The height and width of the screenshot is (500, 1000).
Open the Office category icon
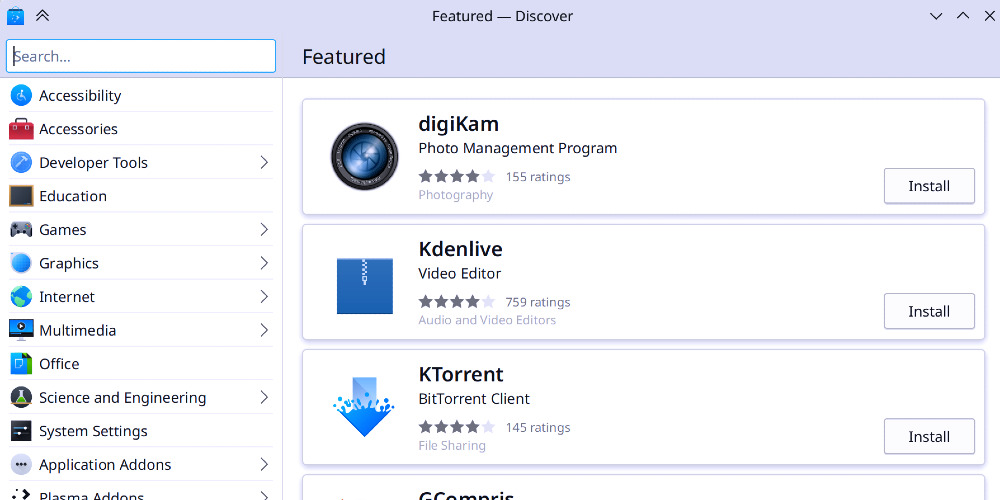click(x=21, y=364)
